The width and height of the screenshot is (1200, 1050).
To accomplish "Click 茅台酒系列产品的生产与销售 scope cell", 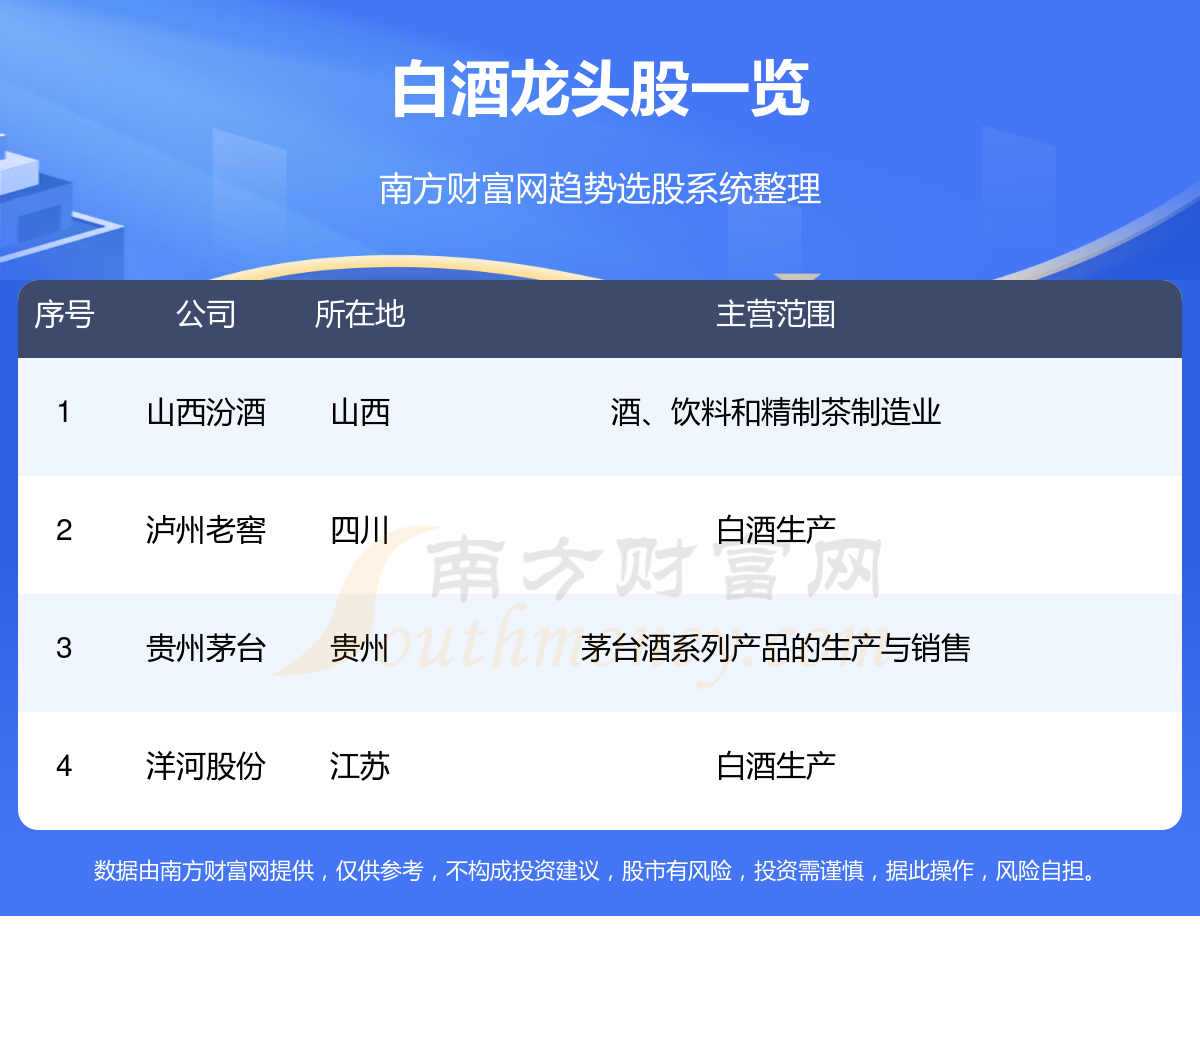I will click(x=776, y=648).
